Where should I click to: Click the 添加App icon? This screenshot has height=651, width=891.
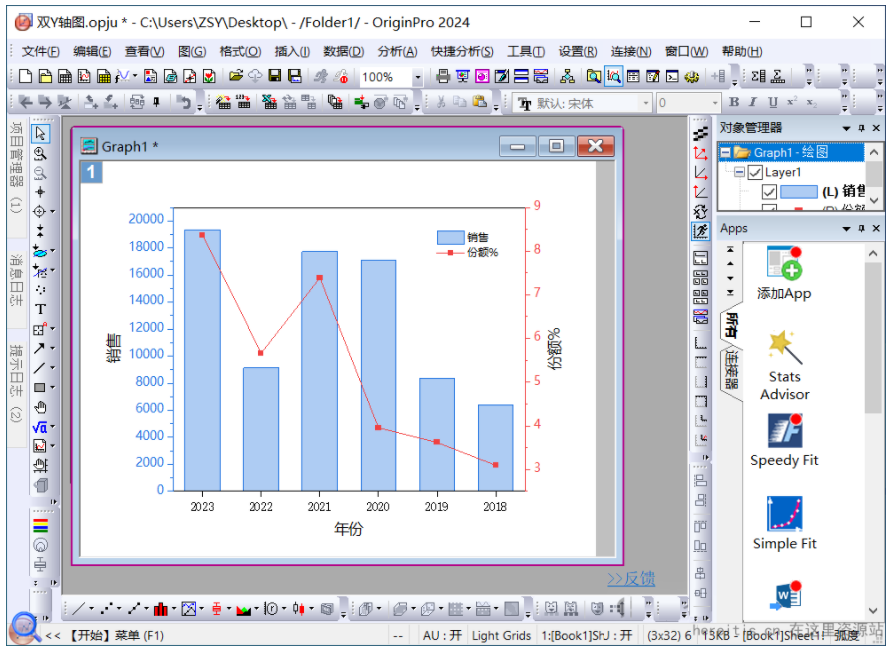[784, 273]
